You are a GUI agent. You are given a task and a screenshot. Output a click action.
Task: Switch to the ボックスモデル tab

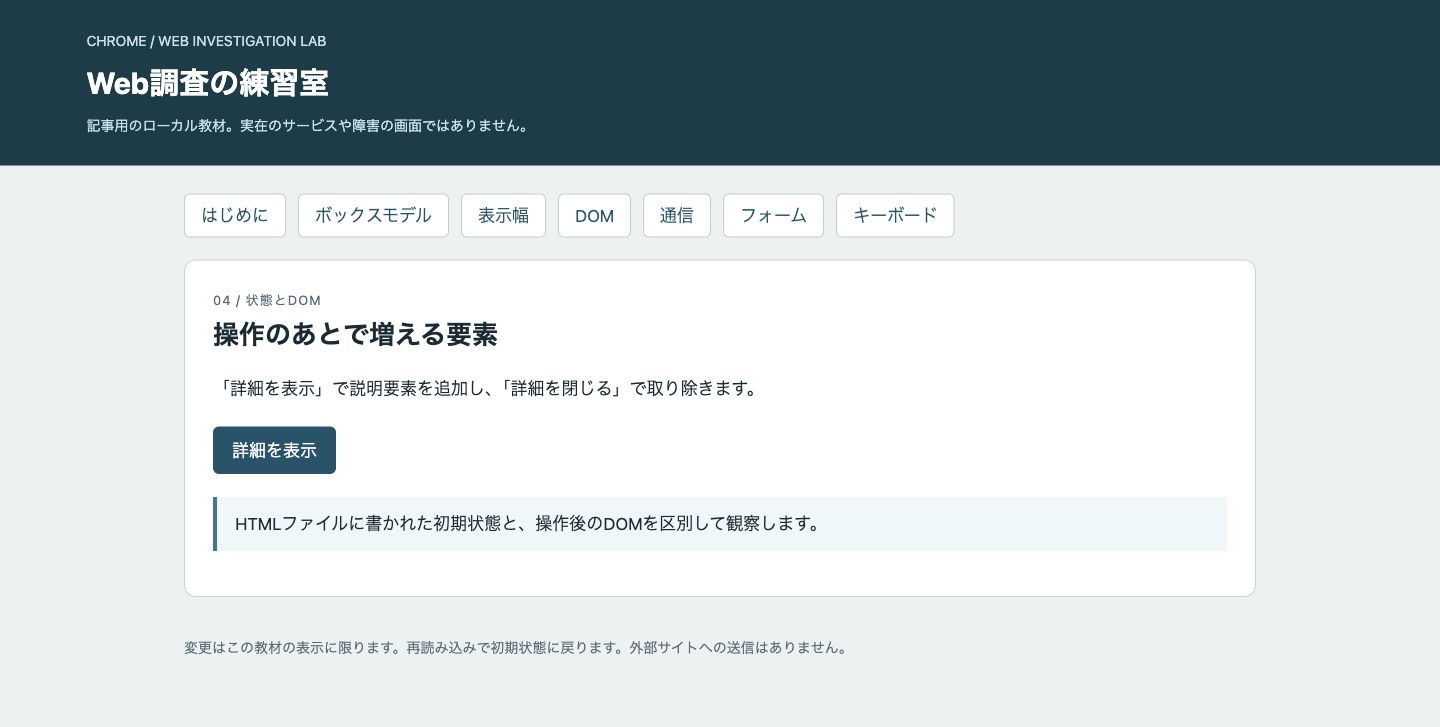(373, 215)
